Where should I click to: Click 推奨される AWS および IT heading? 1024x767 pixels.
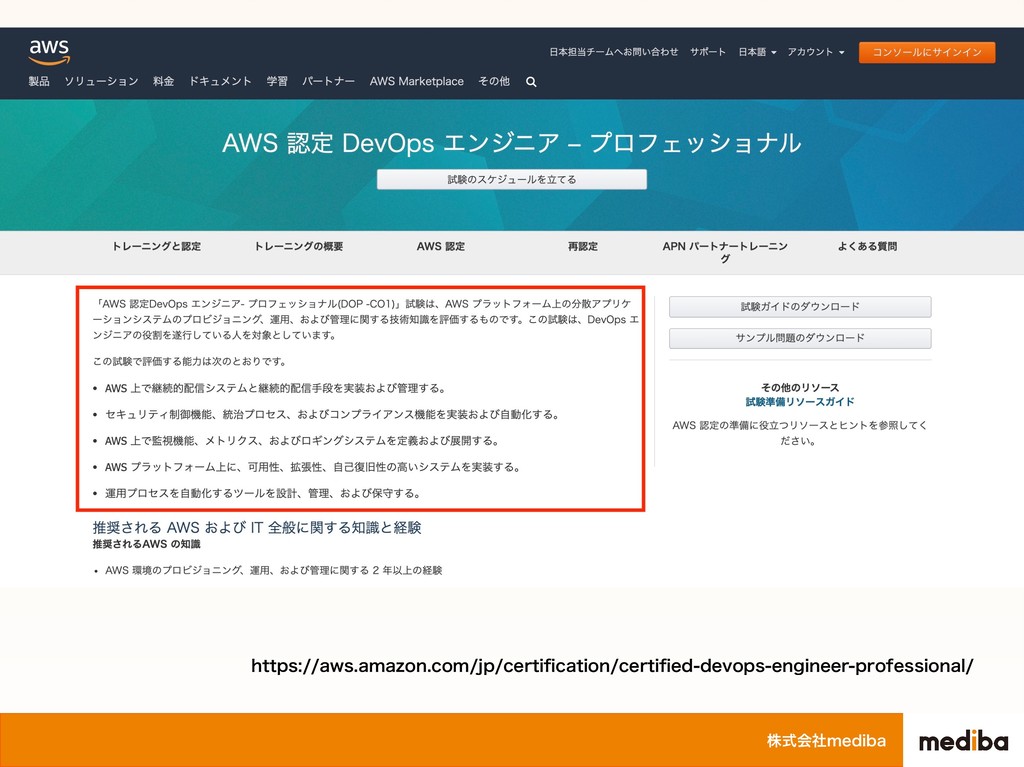point(257,527)
